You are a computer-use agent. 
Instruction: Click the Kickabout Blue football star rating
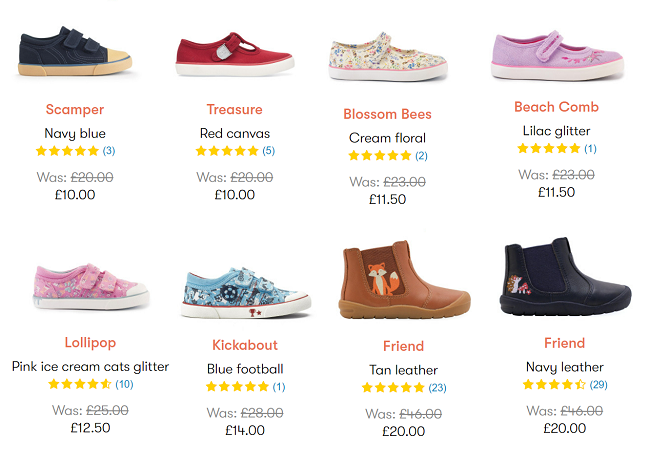point(245,386)
